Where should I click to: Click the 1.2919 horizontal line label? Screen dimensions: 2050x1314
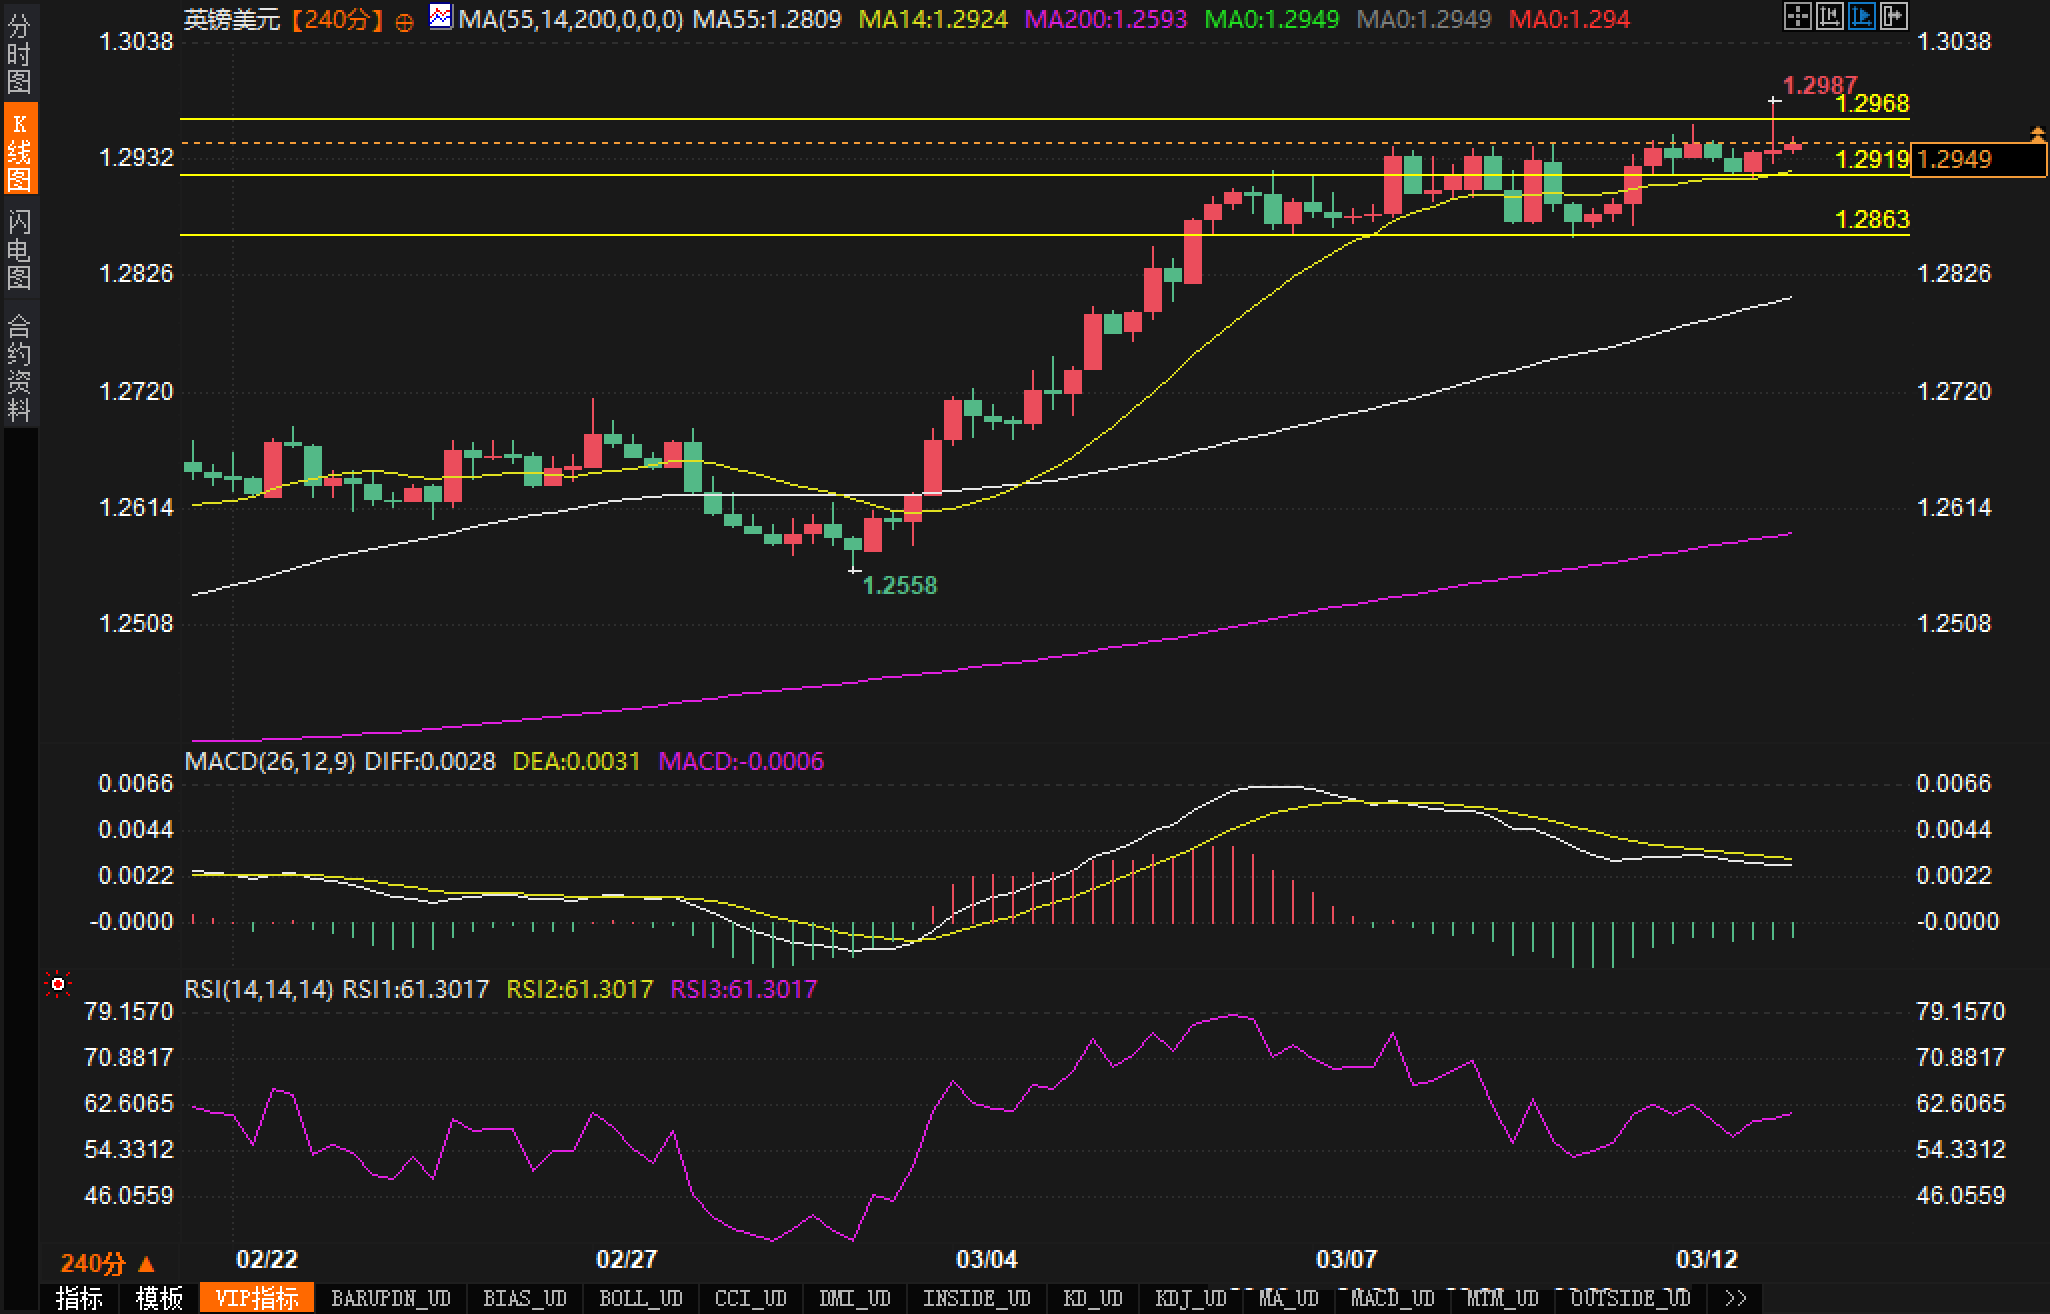pos(1873,160)
